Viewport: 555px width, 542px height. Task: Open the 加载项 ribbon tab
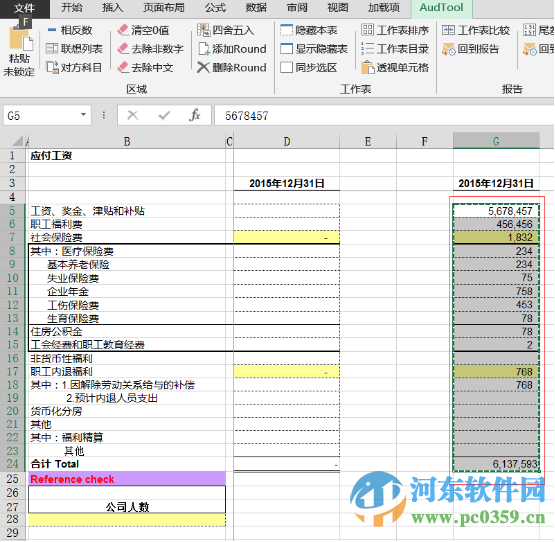(384, 7)
